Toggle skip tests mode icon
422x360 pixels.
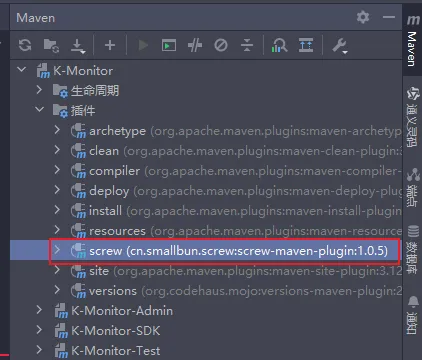221,45
